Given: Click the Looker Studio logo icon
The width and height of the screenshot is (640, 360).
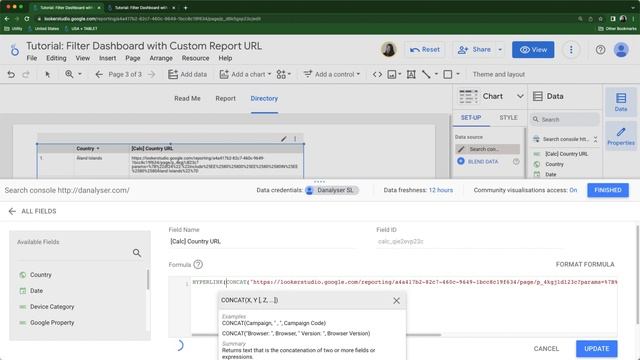Looking at the screenshot, I should tap(14, 50).
